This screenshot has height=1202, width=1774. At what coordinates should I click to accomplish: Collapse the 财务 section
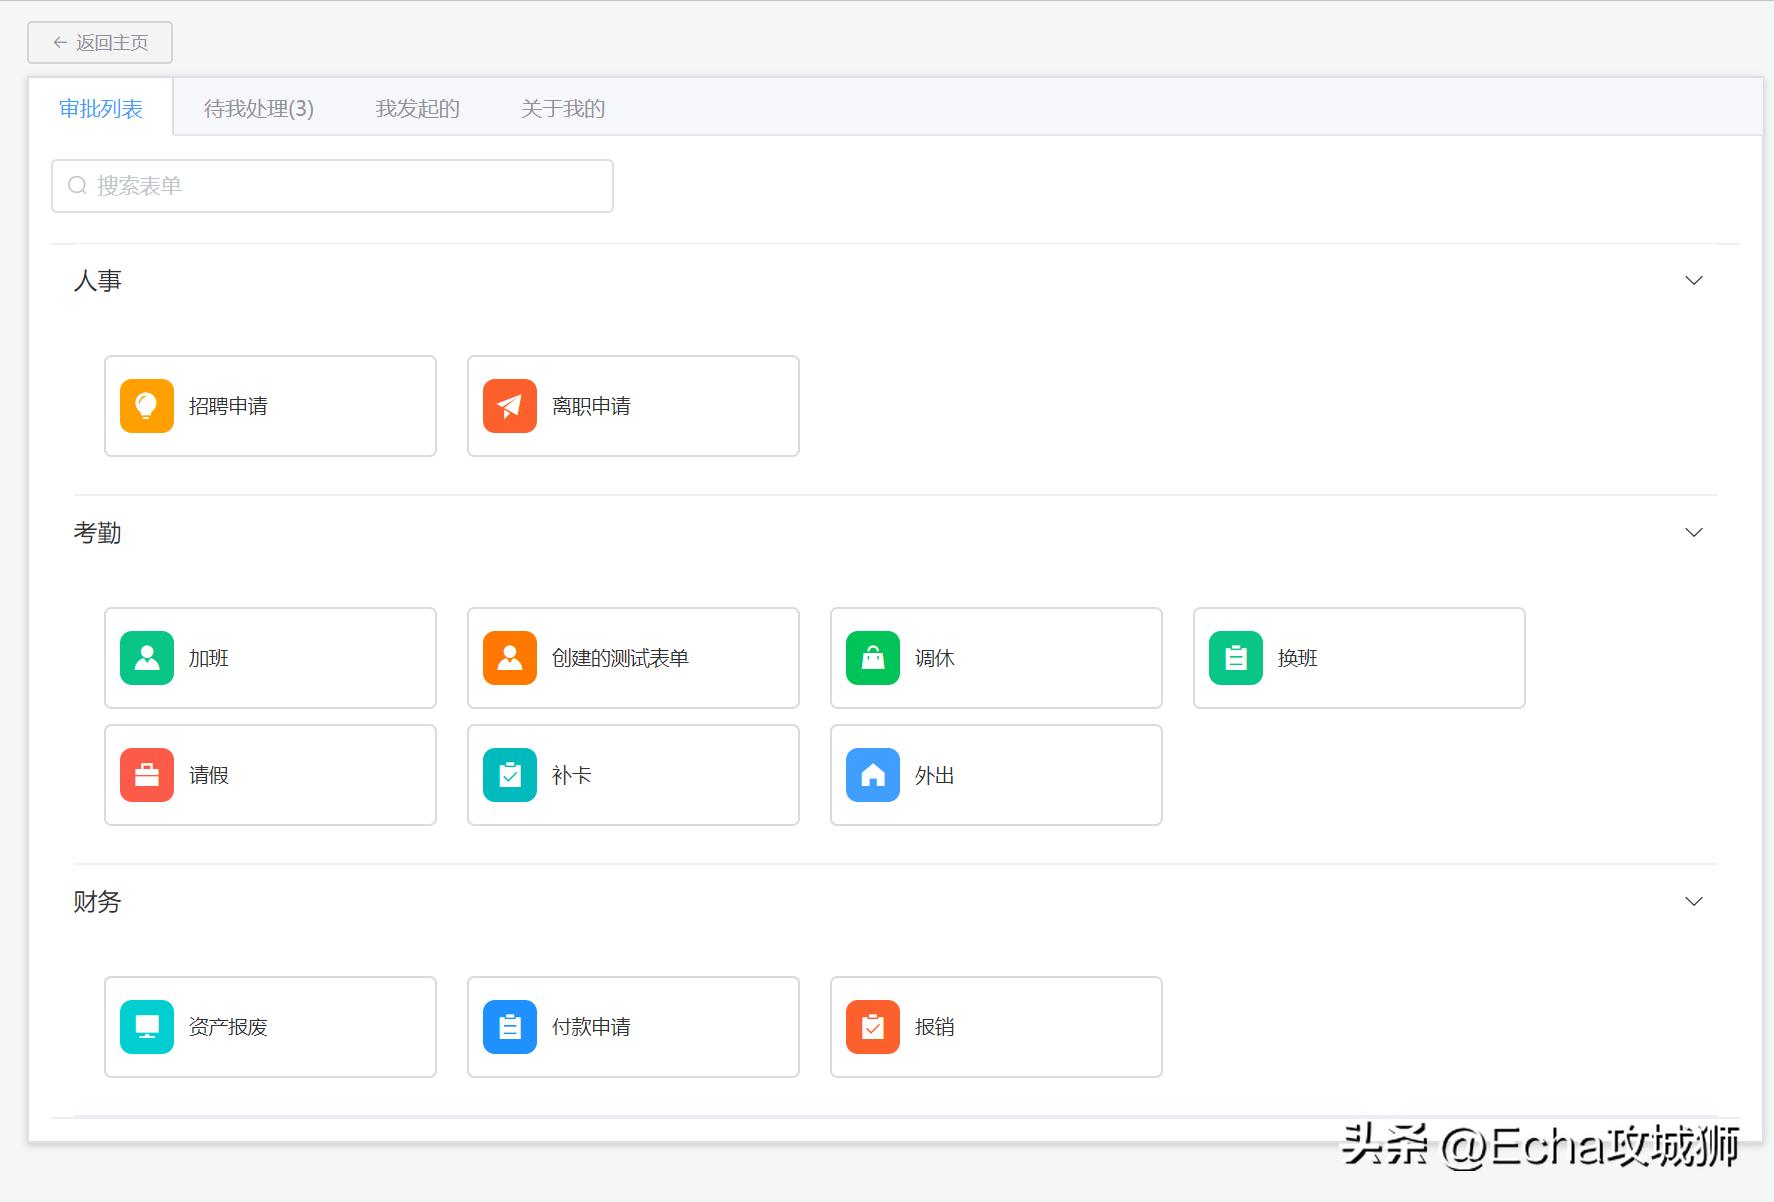[x=1693, y=901]
